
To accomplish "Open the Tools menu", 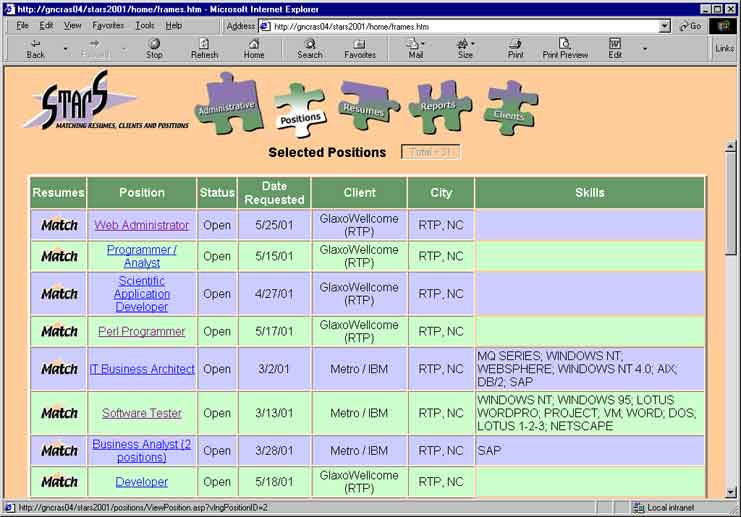I will (145, 26).
